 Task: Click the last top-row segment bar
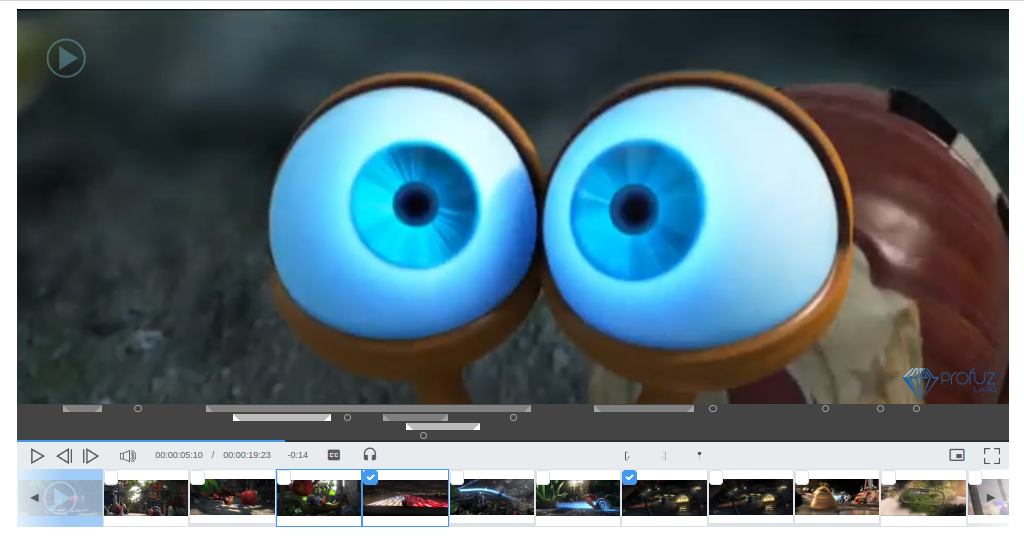644,409
